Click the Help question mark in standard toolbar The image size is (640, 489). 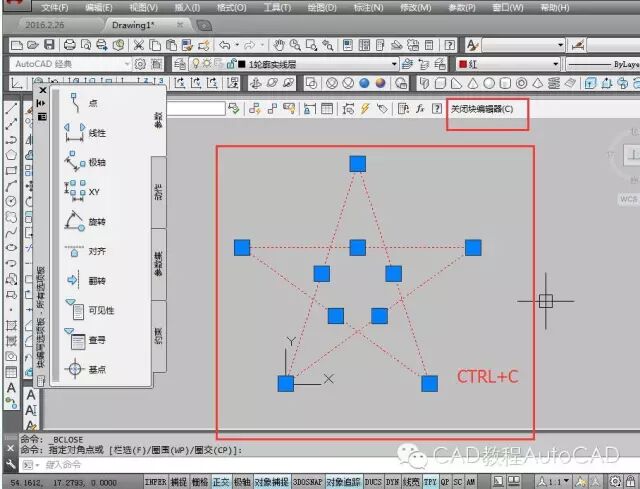point(449,45)
